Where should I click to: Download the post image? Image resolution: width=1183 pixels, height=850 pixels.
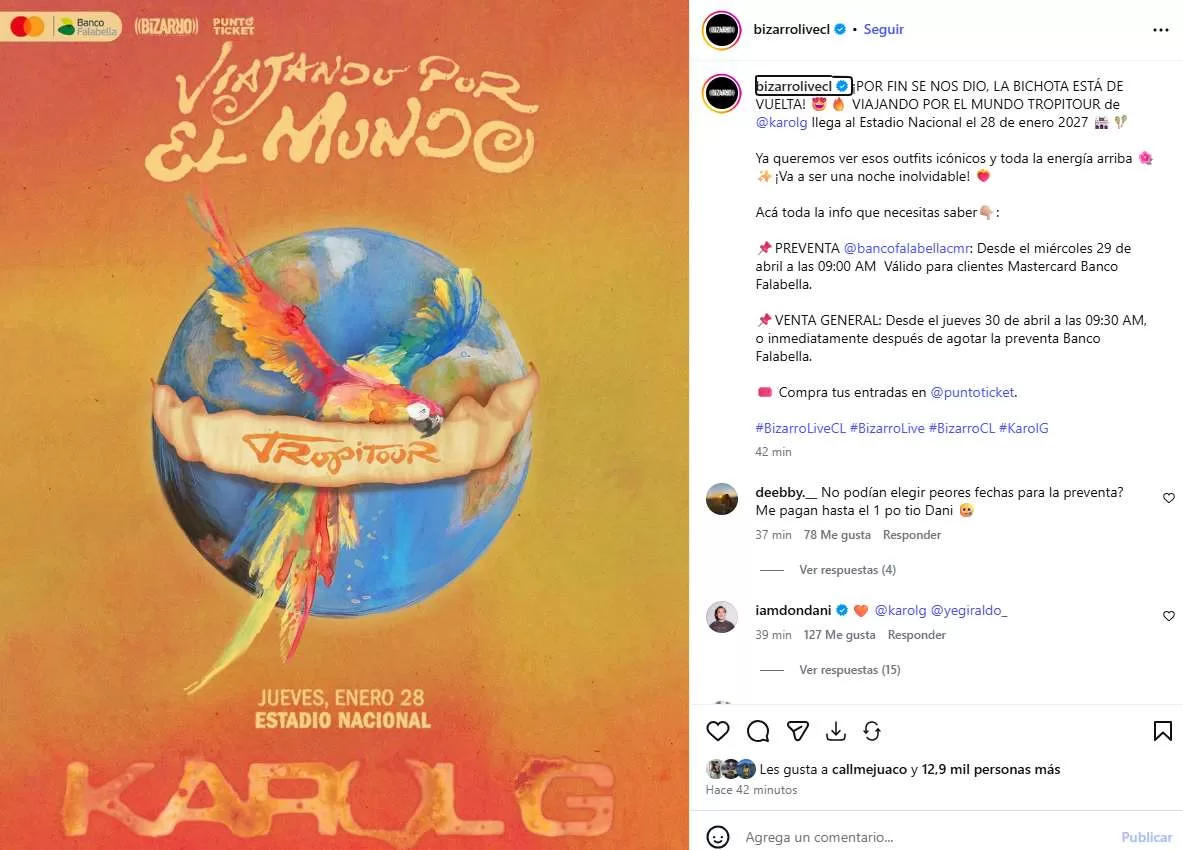[836, 731]
